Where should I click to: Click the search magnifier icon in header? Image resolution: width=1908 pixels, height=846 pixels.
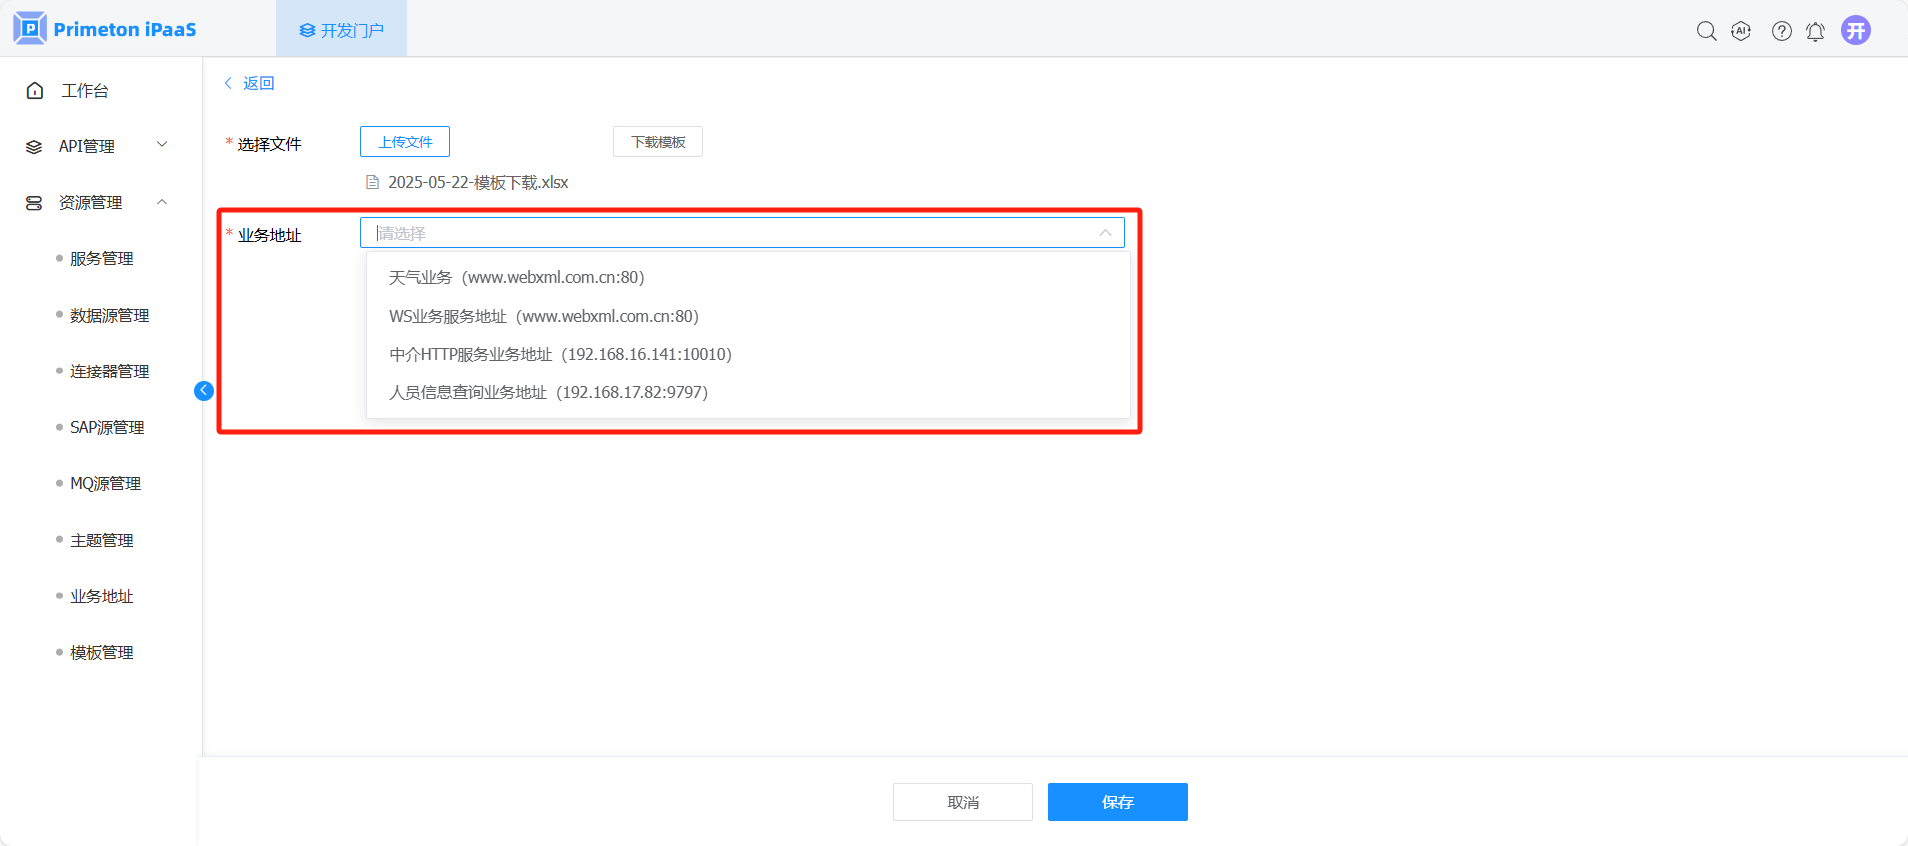coord(1706,31)
